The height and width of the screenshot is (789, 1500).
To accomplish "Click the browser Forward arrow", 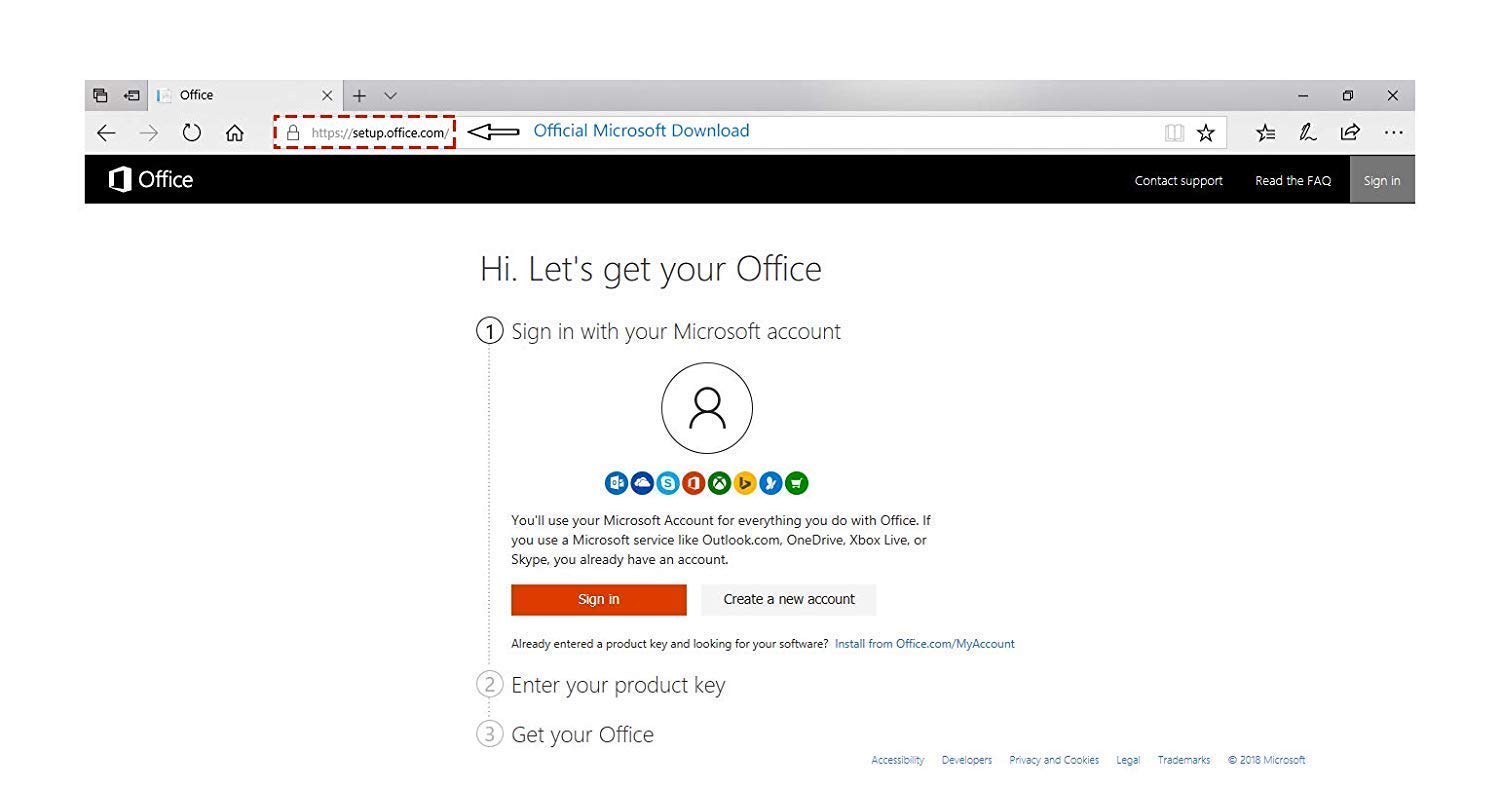I will (148, 133).
